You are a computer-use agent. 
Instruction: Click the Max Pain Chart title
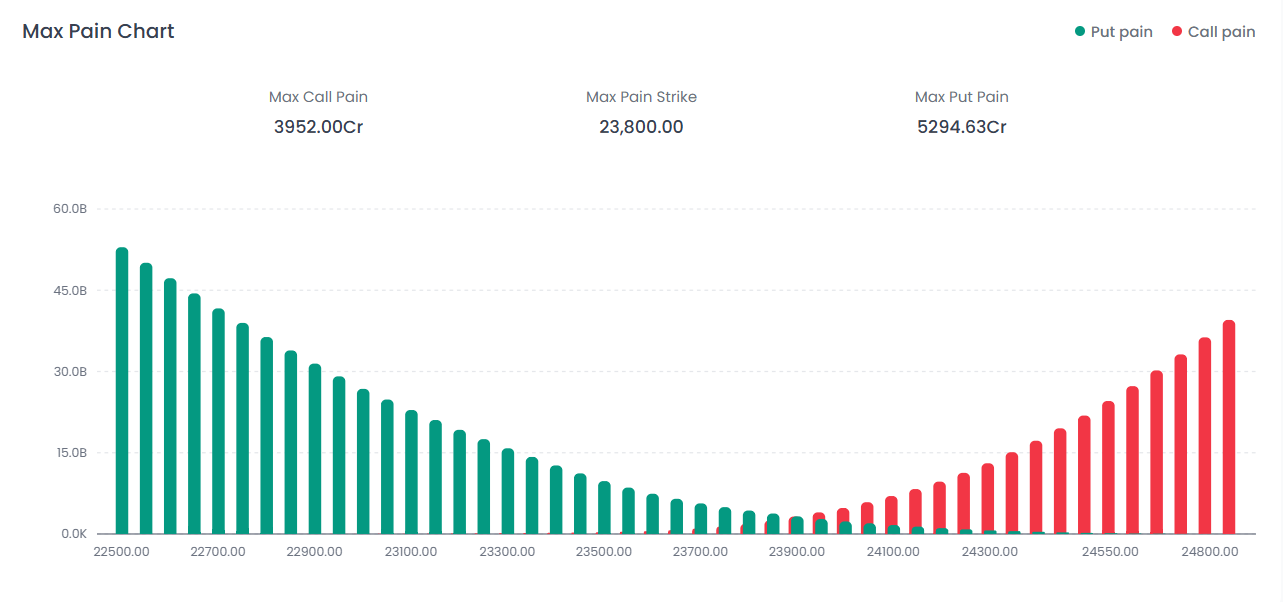pos(98,31)
